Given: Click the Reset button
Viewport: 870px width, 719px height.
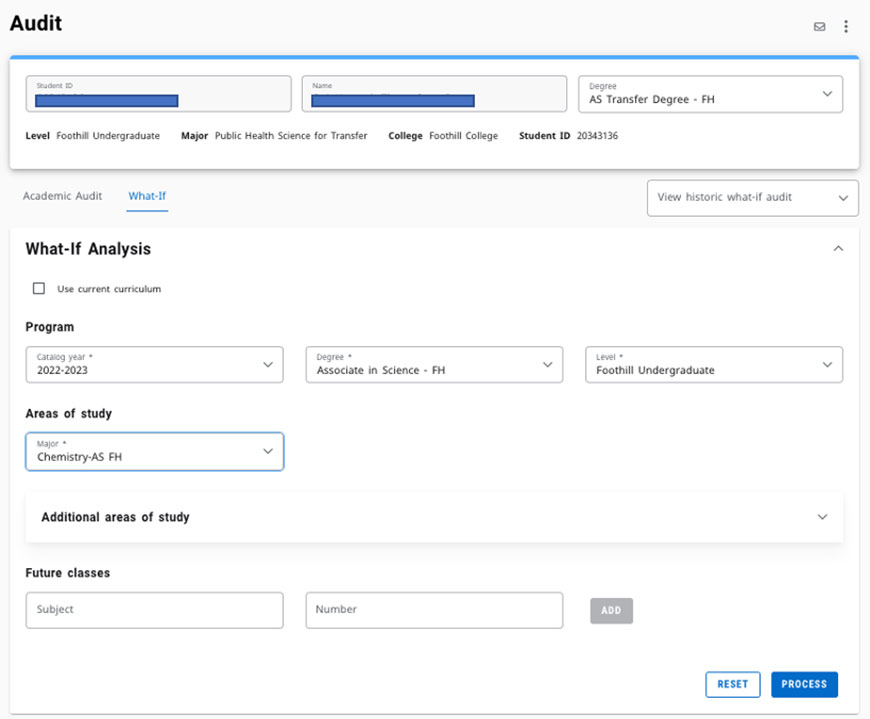Looking at the screenshot, I should click(732, 684).
